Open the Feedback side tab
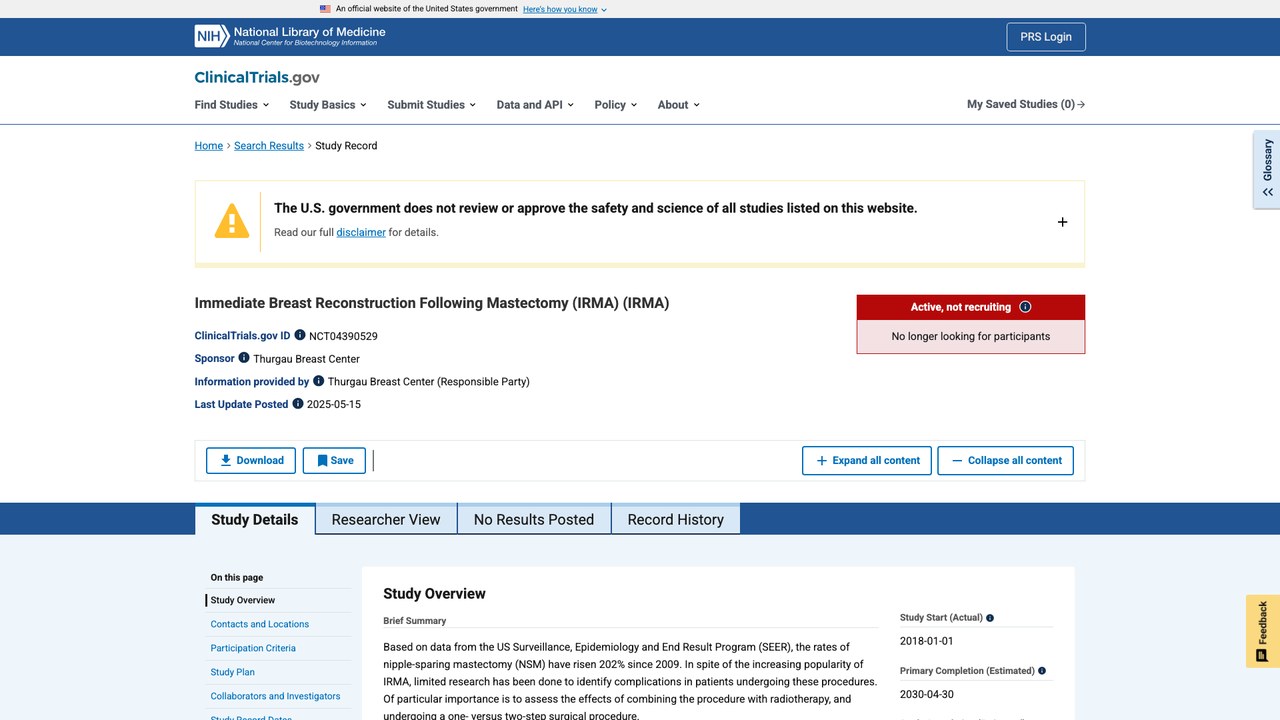Image resolution: width=1280 pixels, height=720 pixels. (1263, 631)
